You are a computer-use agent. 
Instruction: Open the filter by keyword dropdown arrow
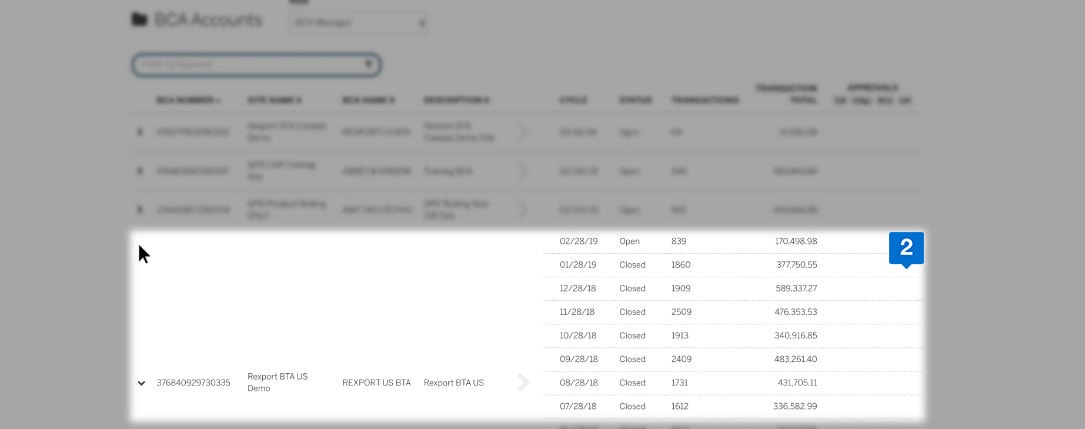[369, 65]
